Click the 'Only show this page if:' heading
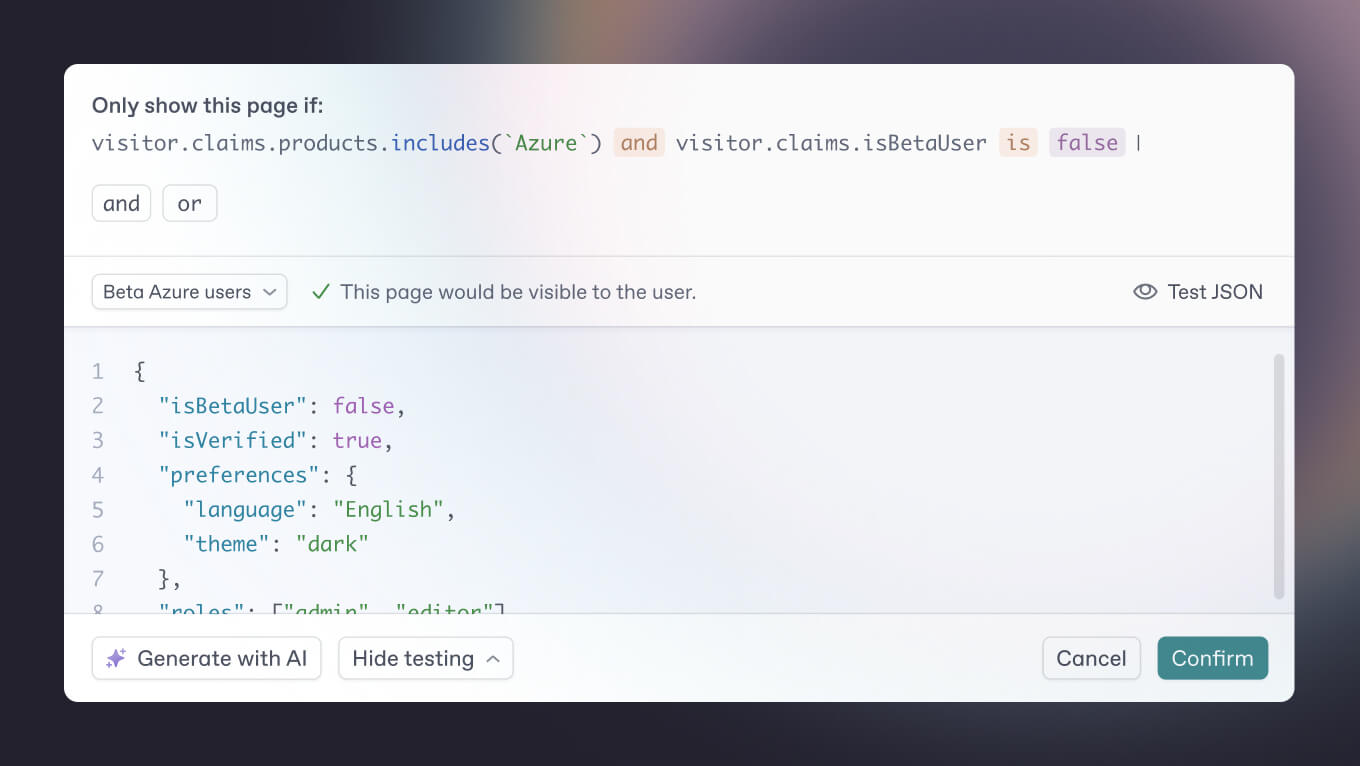 pos(208,106)
